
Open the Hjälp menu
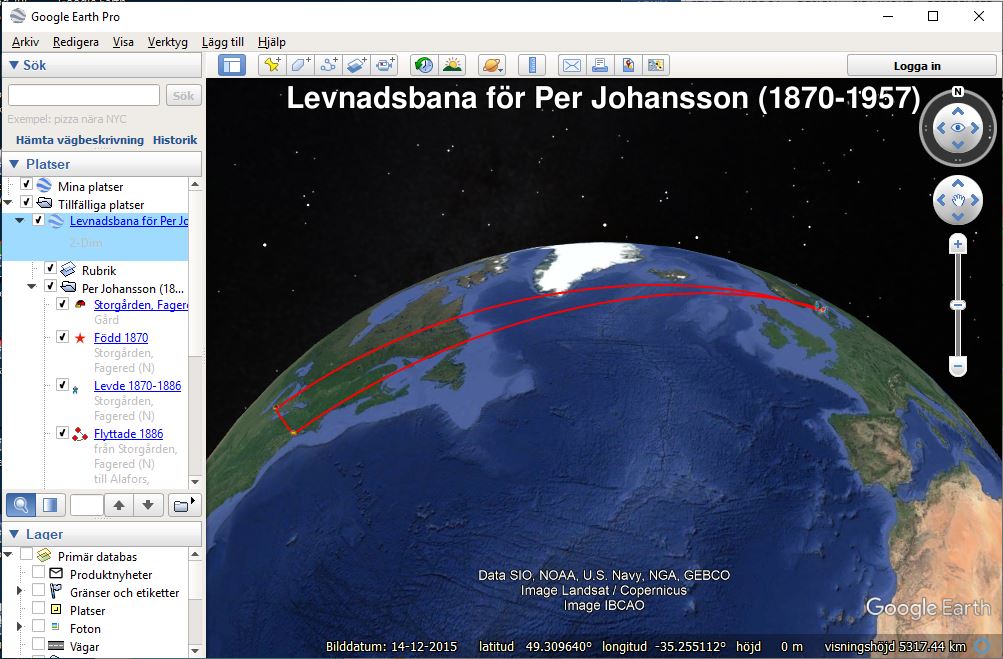coord(272,42)
